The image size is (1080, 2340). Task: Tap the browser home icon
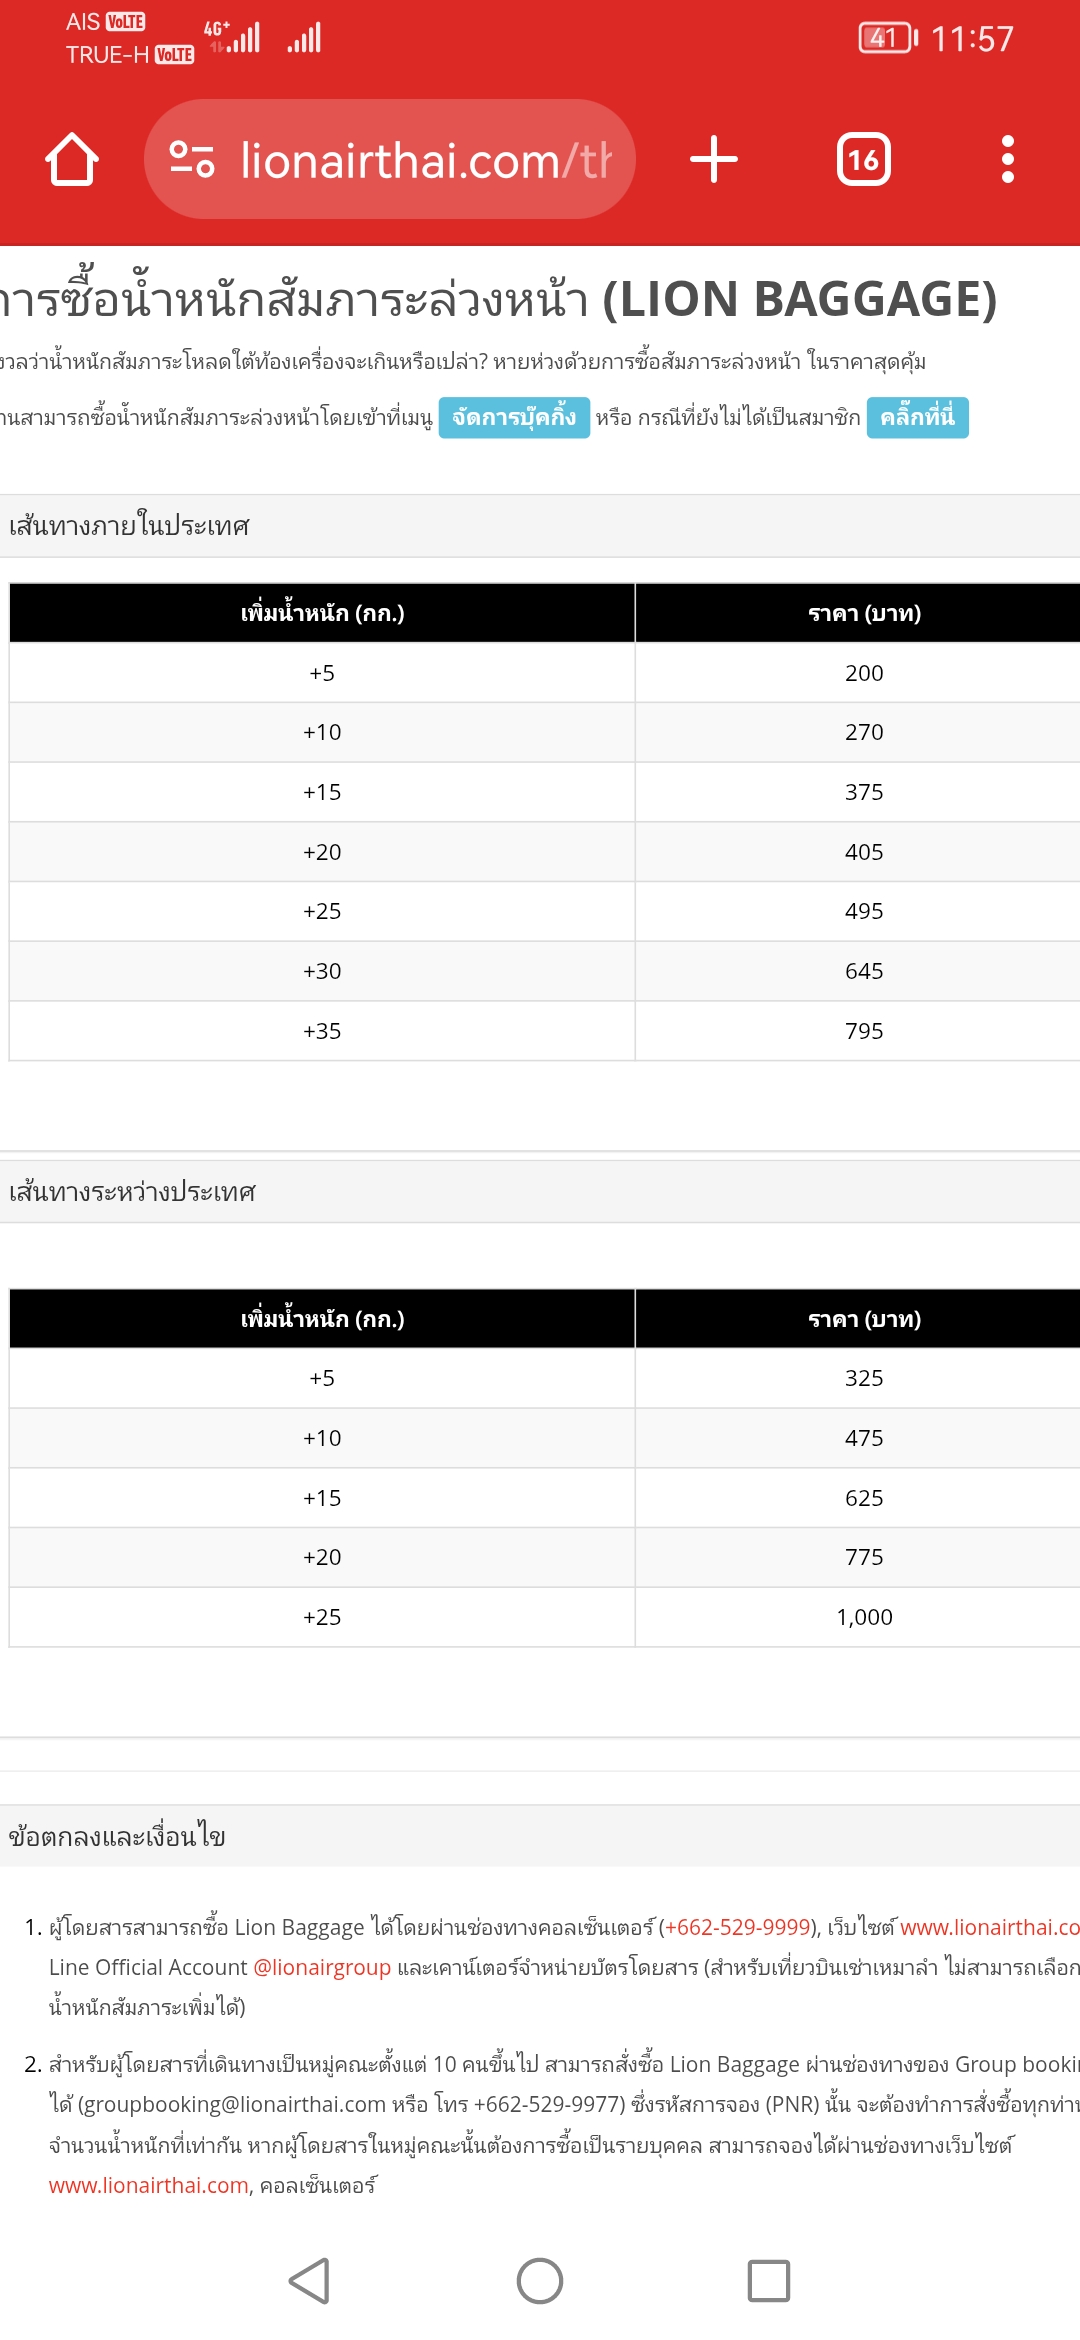tap(72, 160)
